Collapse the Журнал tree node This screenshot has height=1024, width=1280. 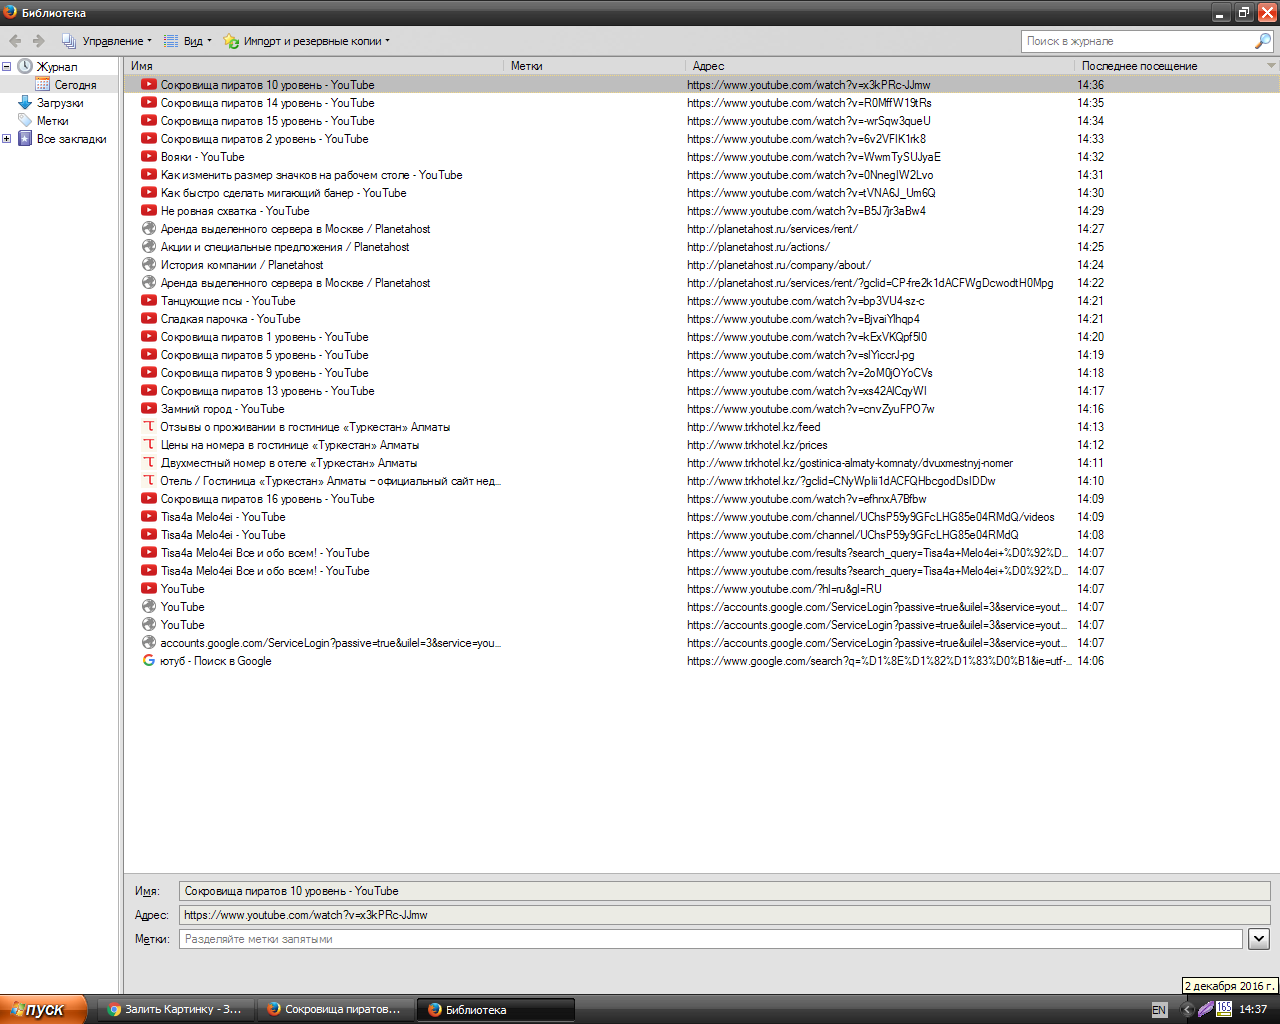[x=6, y=67]
